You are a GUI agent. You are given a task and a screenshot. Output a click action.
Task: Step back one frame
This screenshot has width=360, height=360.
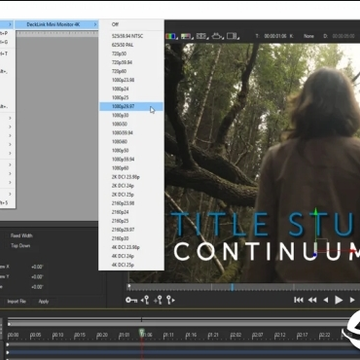pyautogui.click(x=326, y=300)
